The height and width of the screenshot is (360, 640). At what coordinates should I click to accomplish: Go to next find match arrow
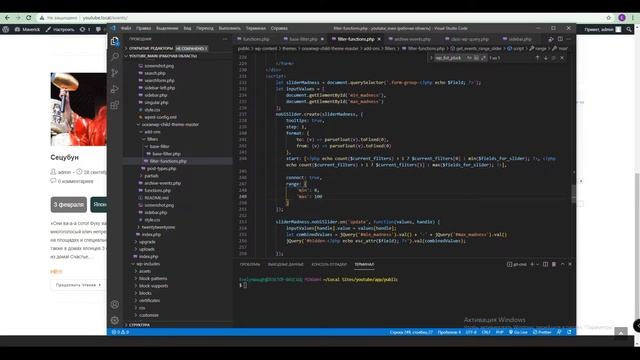(x=546, y=58)
